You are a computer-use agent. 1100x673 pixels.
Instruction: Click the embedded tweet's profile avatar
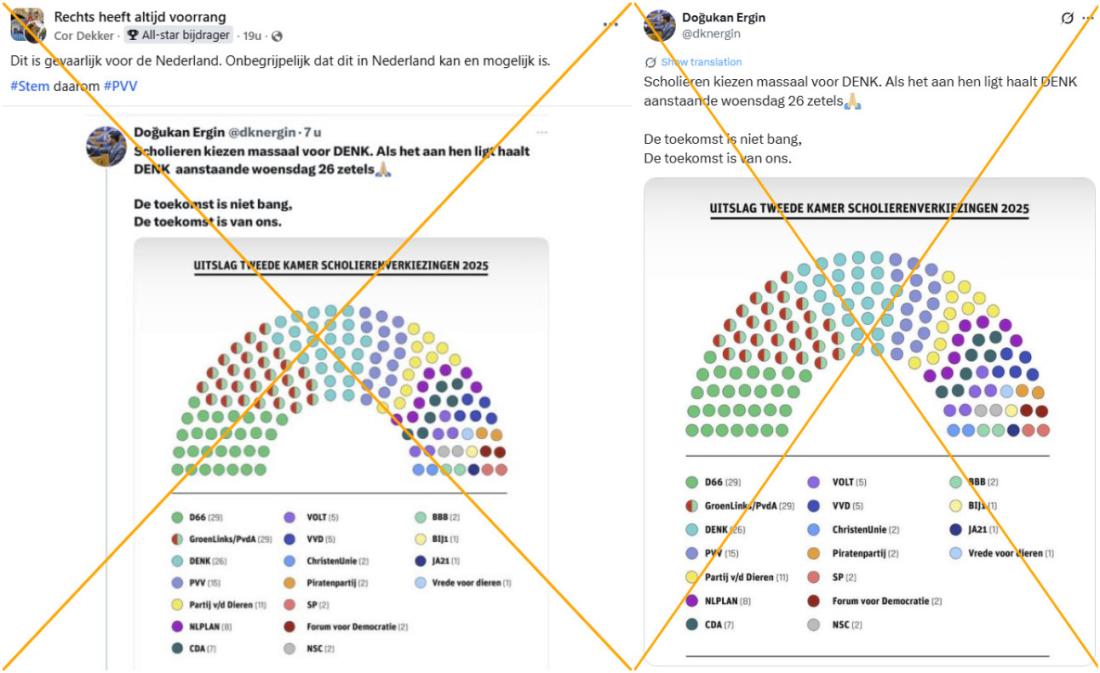tap(105, 146)
